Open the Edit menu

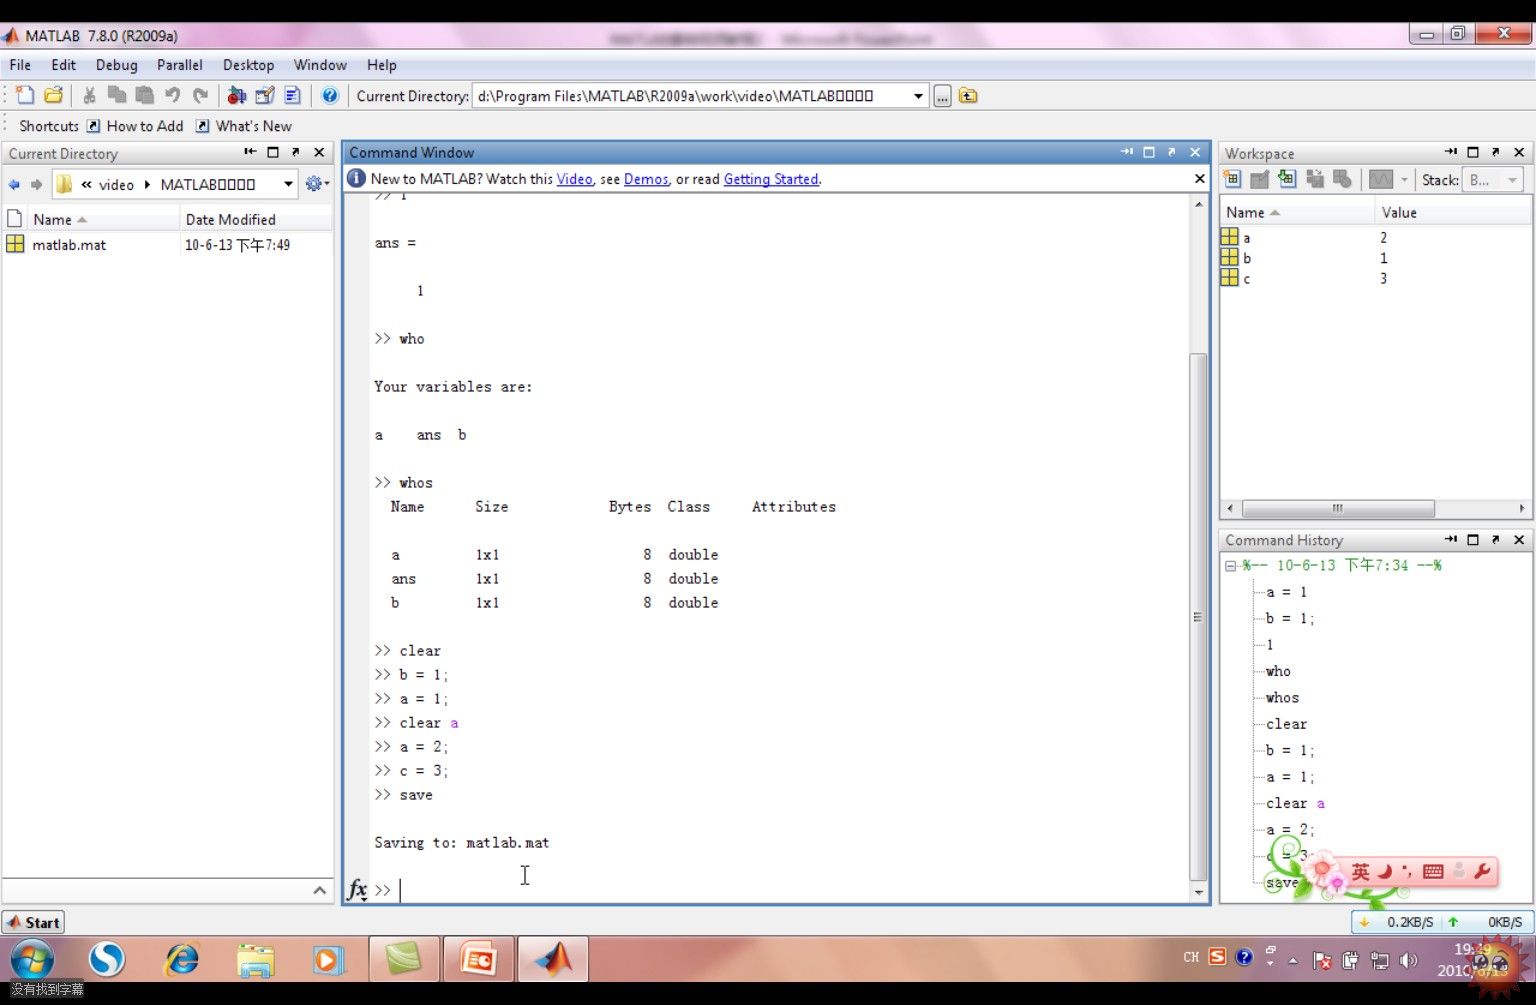(64, 65)
